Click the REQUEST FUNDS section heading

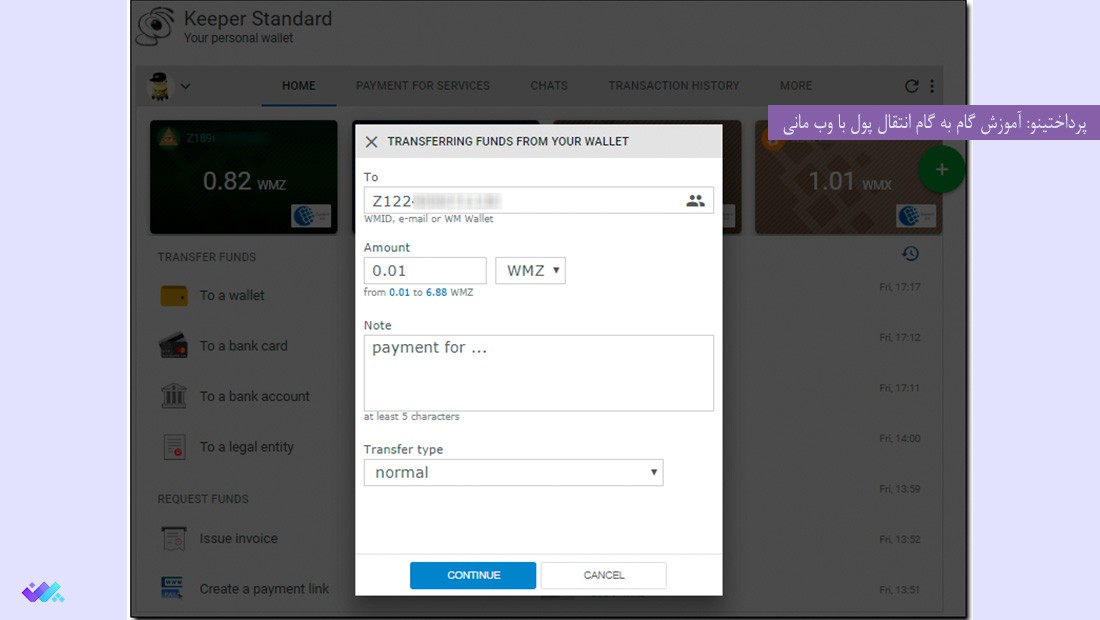point(203,499)
